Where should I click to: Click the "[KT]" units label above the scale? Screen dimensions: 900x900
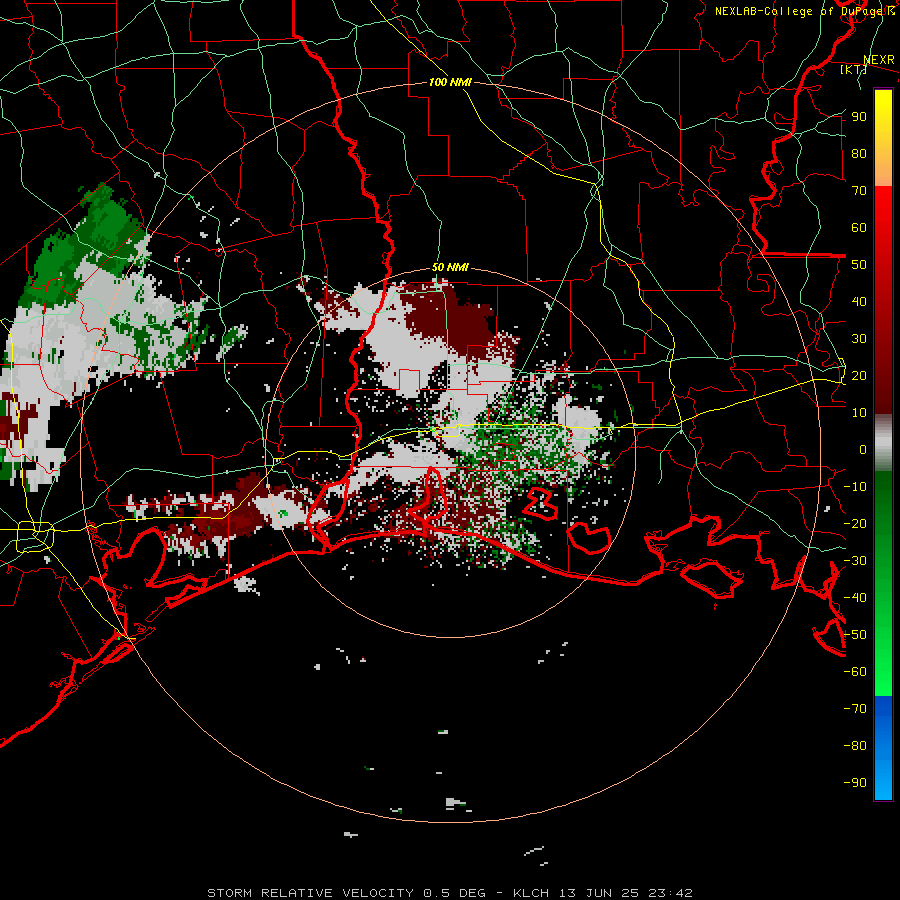coord(853,69)
